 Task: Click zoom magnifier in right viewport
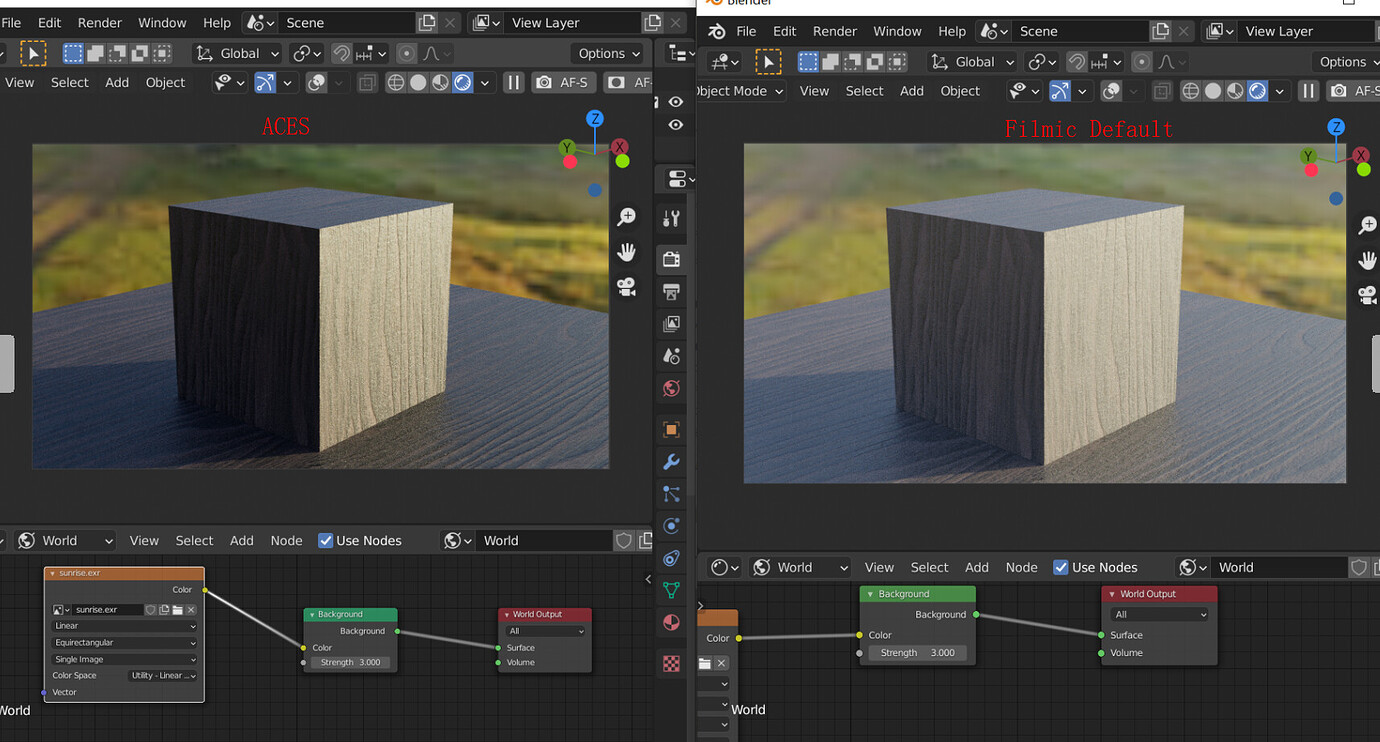[x=1367, y=226]
